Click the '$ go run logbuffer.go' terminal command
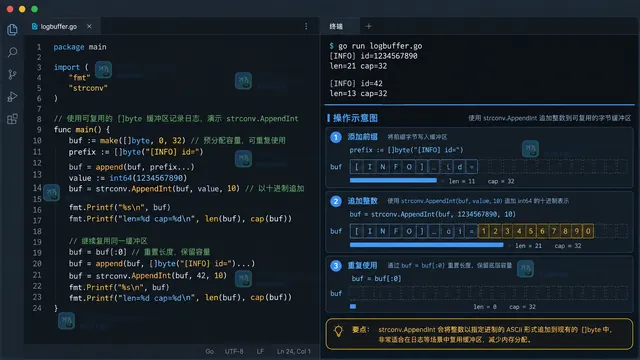Screen dimensions: 640x360 coord(376,46)
